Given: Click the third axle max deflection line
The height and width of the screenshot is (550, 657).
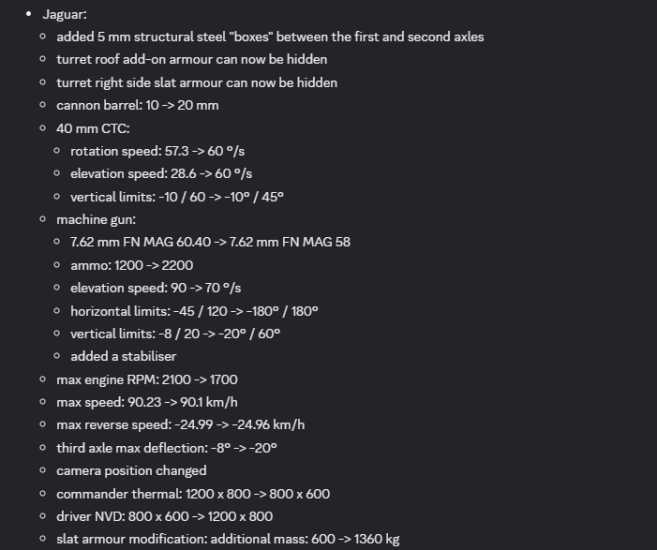Looking at the screenshot, I should coord(166,448).
